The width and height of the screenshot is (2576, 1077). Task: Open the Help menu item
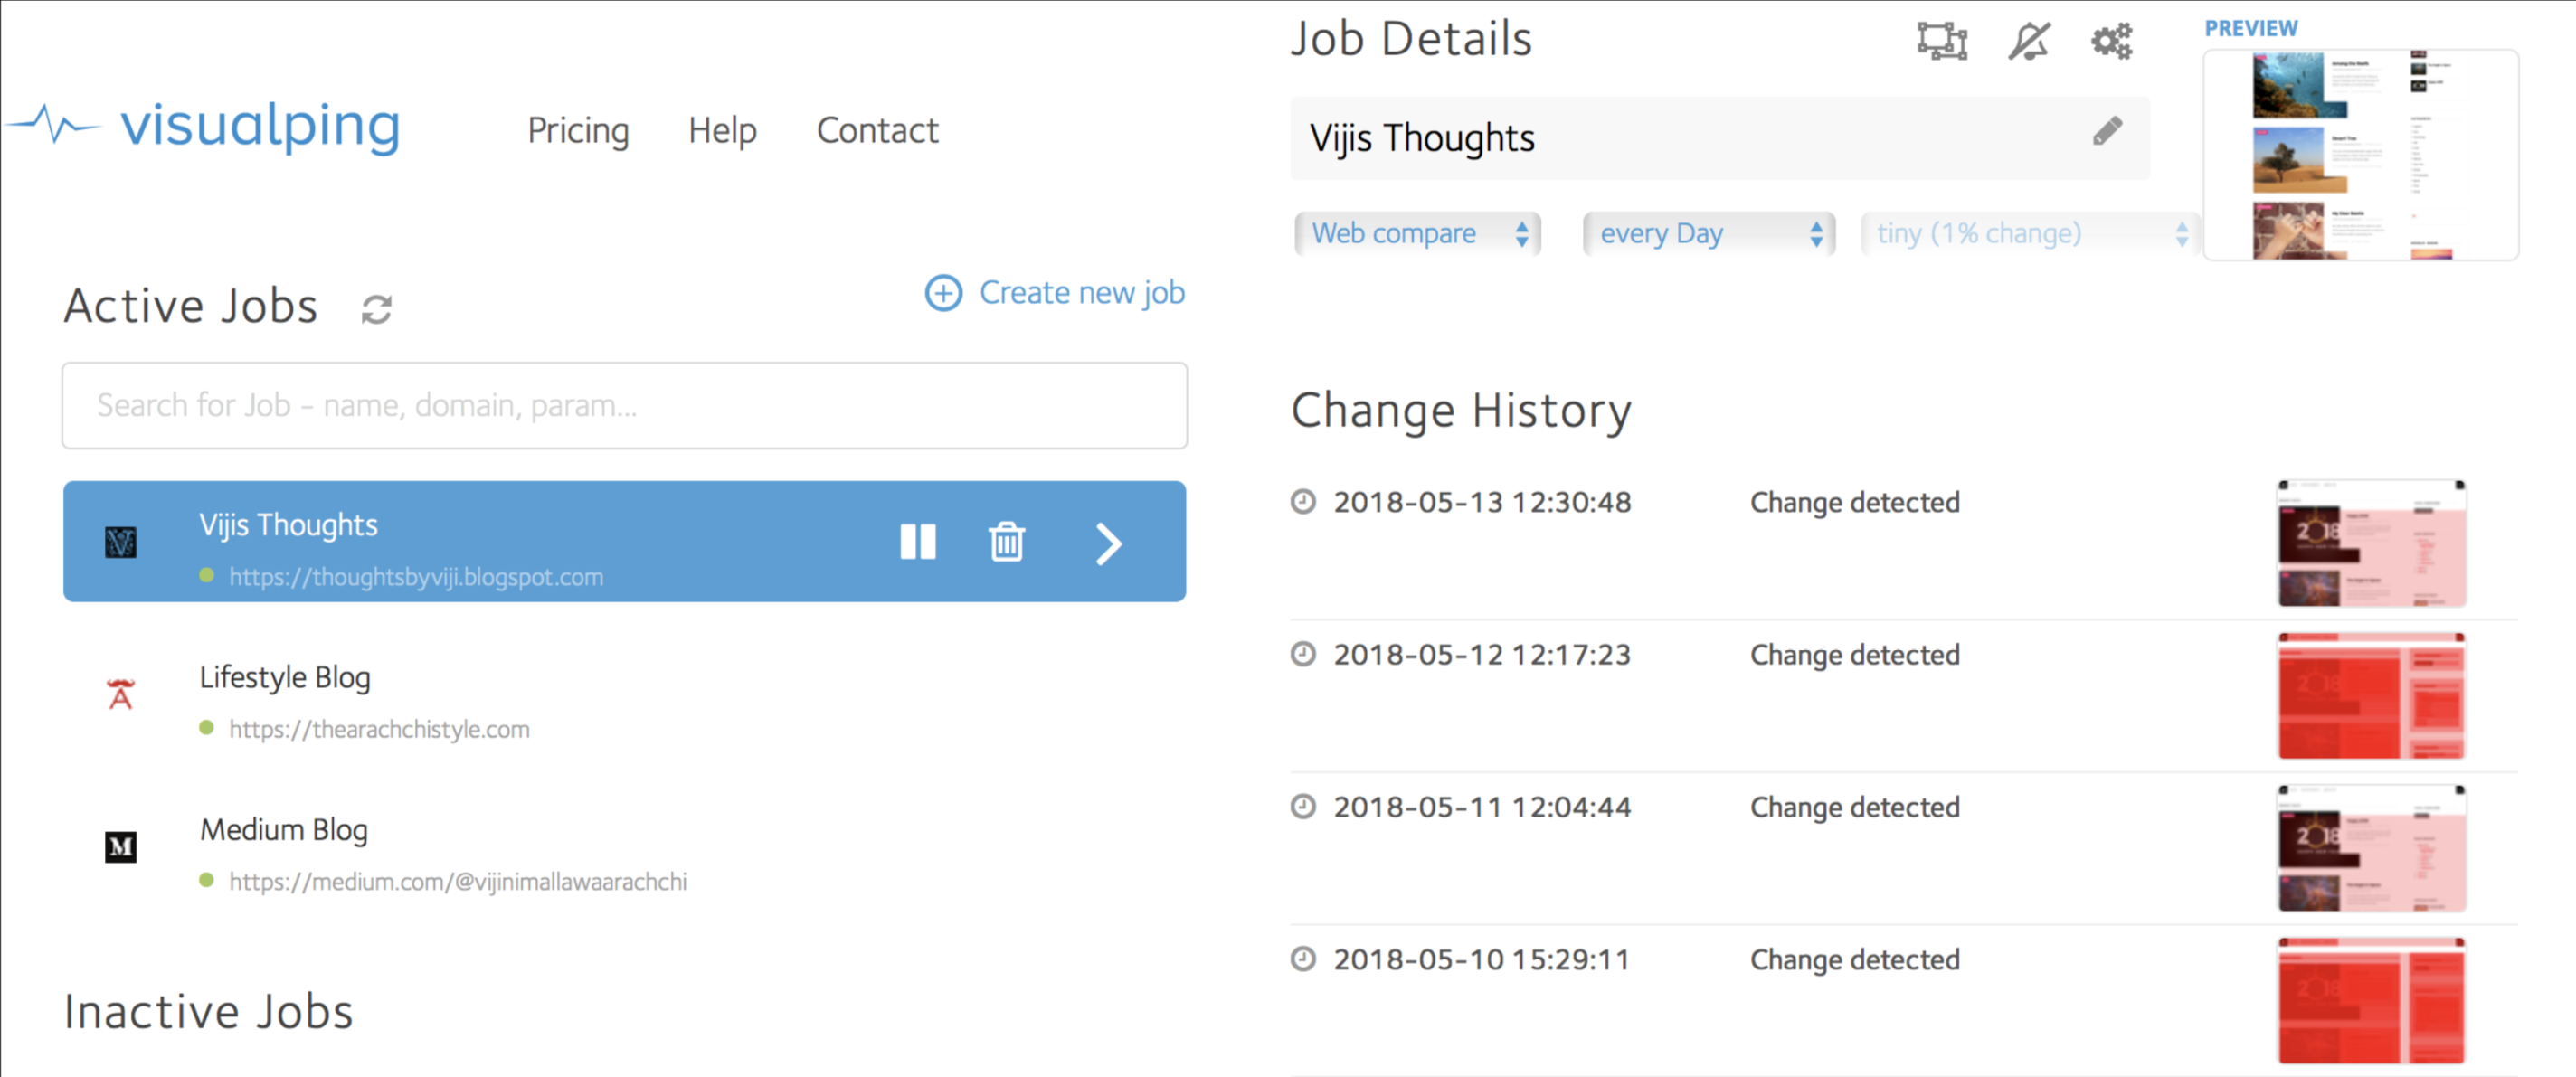click(722, 131)
